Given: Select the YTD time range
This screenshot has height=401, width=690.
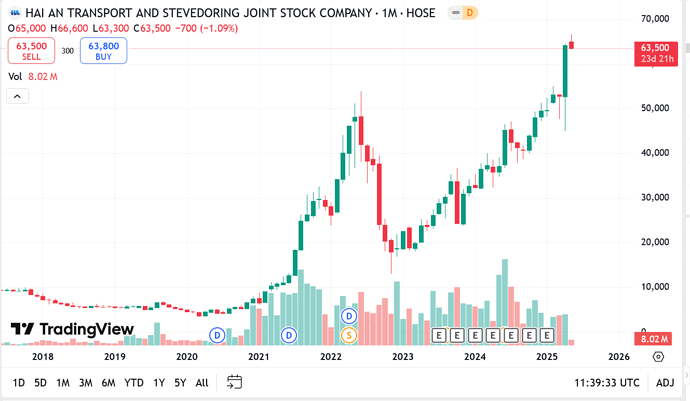Looking at the screenshot, I should click(x=134, y=383).
